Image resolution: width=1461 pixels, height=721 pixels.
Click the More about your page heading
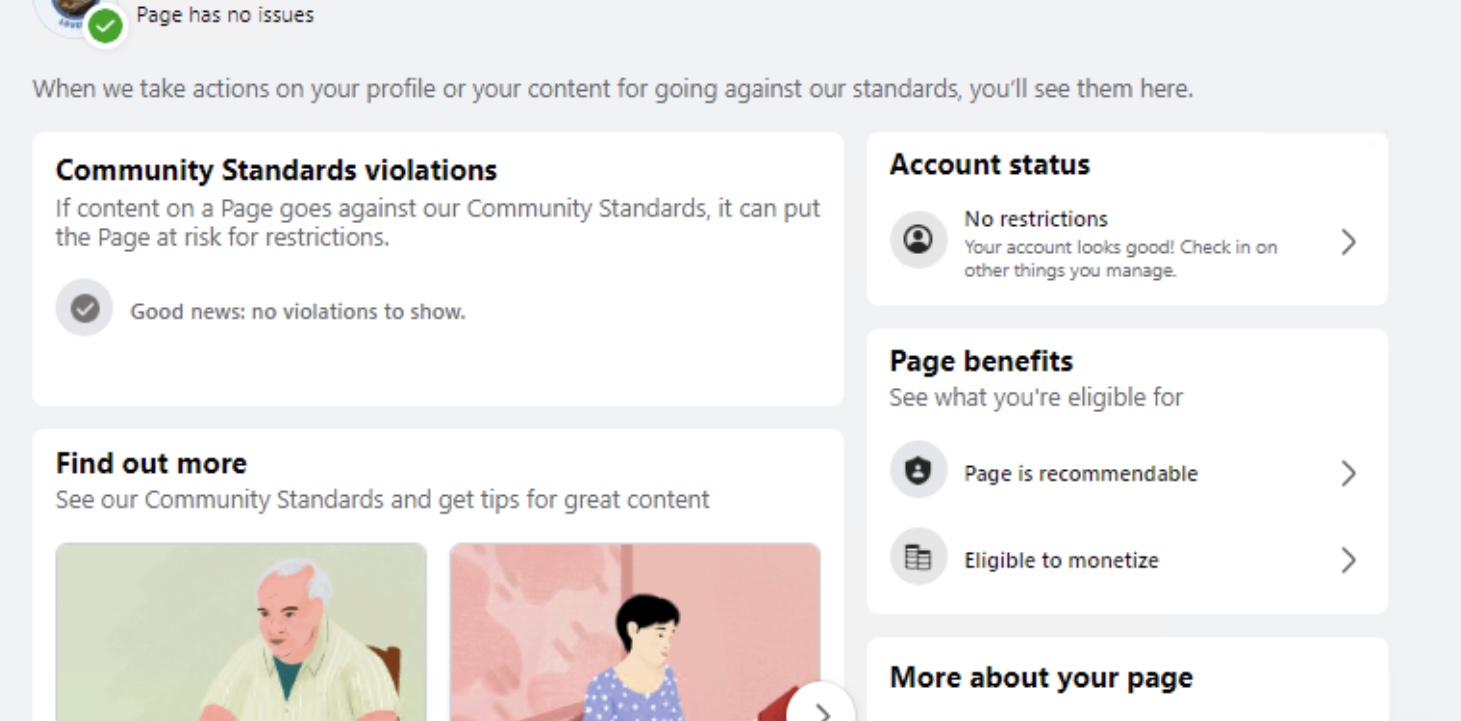click(1041, 677)
